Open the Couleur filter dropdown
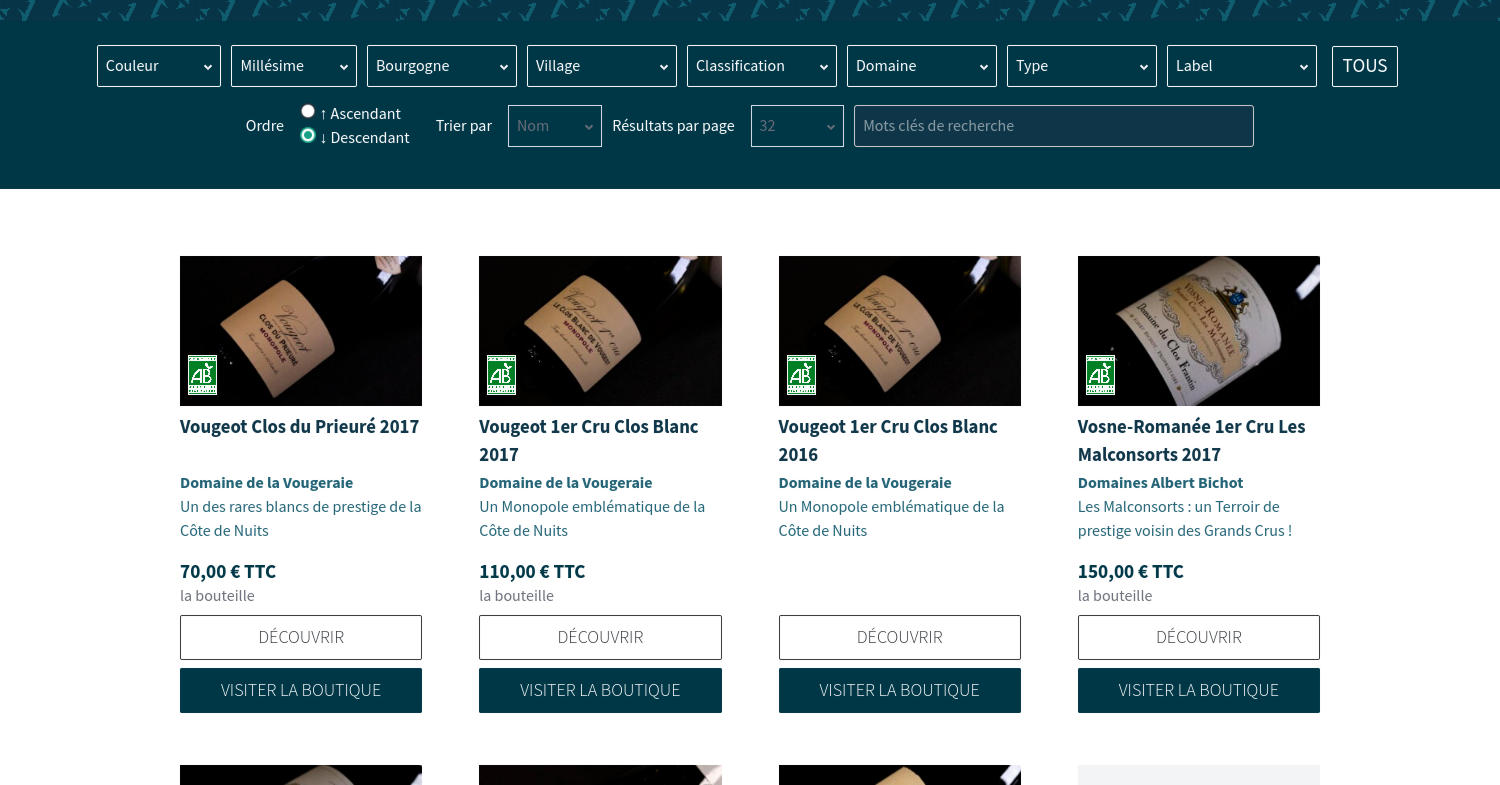The width and height of the screenshot is (1500, 785). (x=159, y=66)
